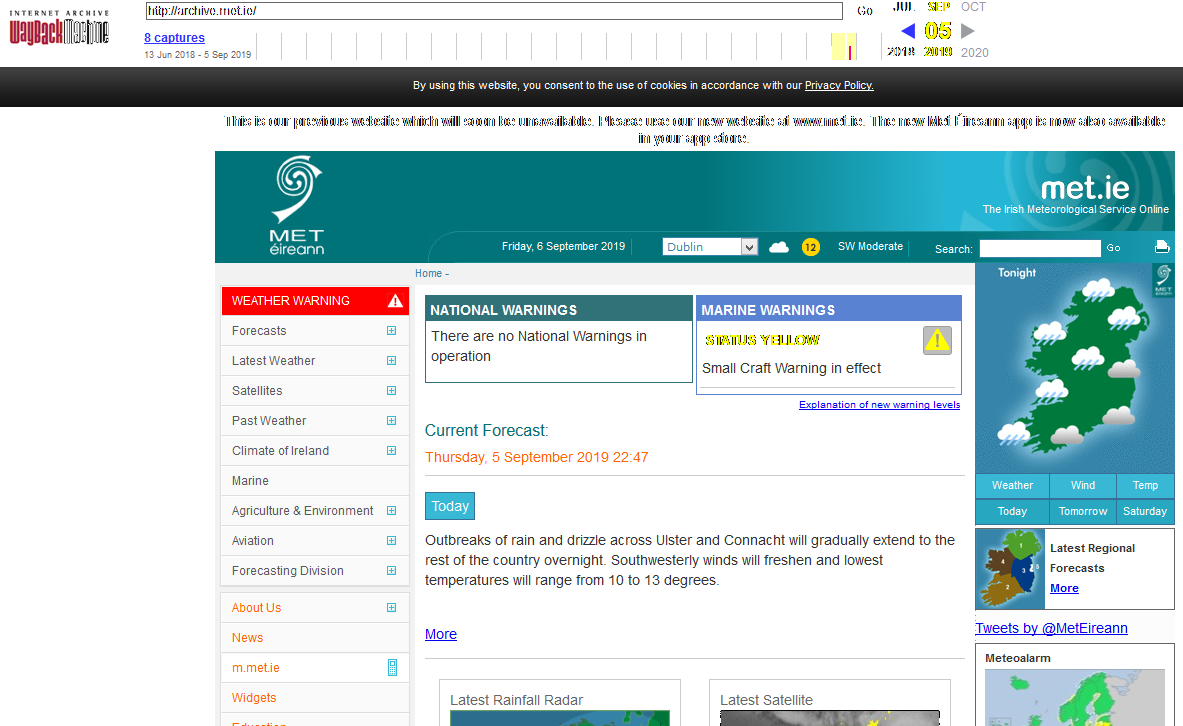The image size is (1183, 726).
Task: Click the More link under the forecast
Action: [441, 635]
